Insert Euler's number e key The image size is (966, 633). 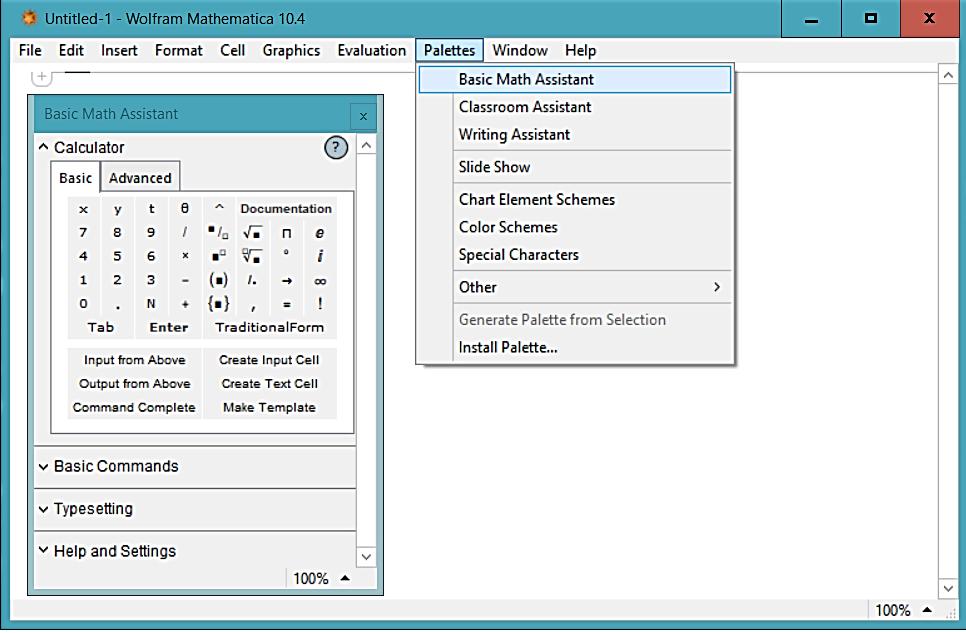(320, 232)
